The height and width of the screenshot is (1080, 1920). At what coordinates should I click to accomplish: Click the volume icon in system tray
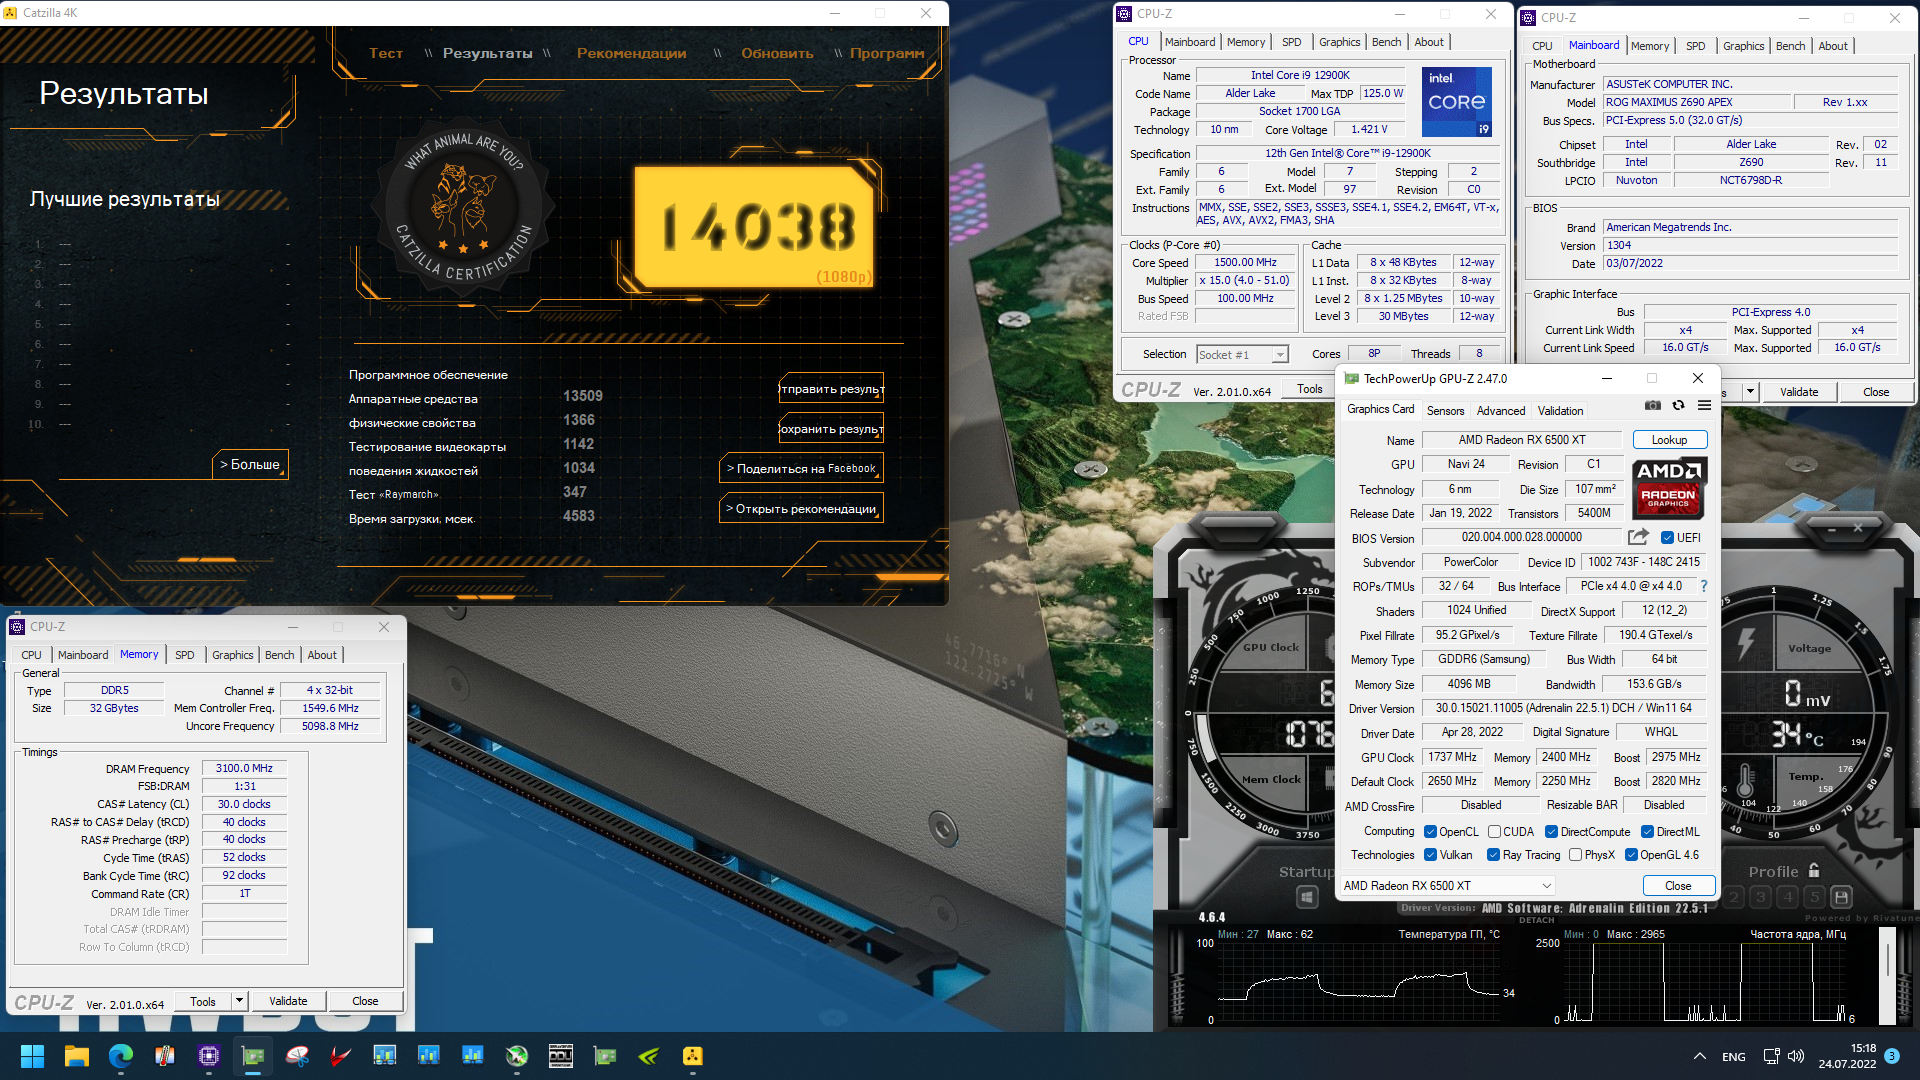[1796, 1056]
